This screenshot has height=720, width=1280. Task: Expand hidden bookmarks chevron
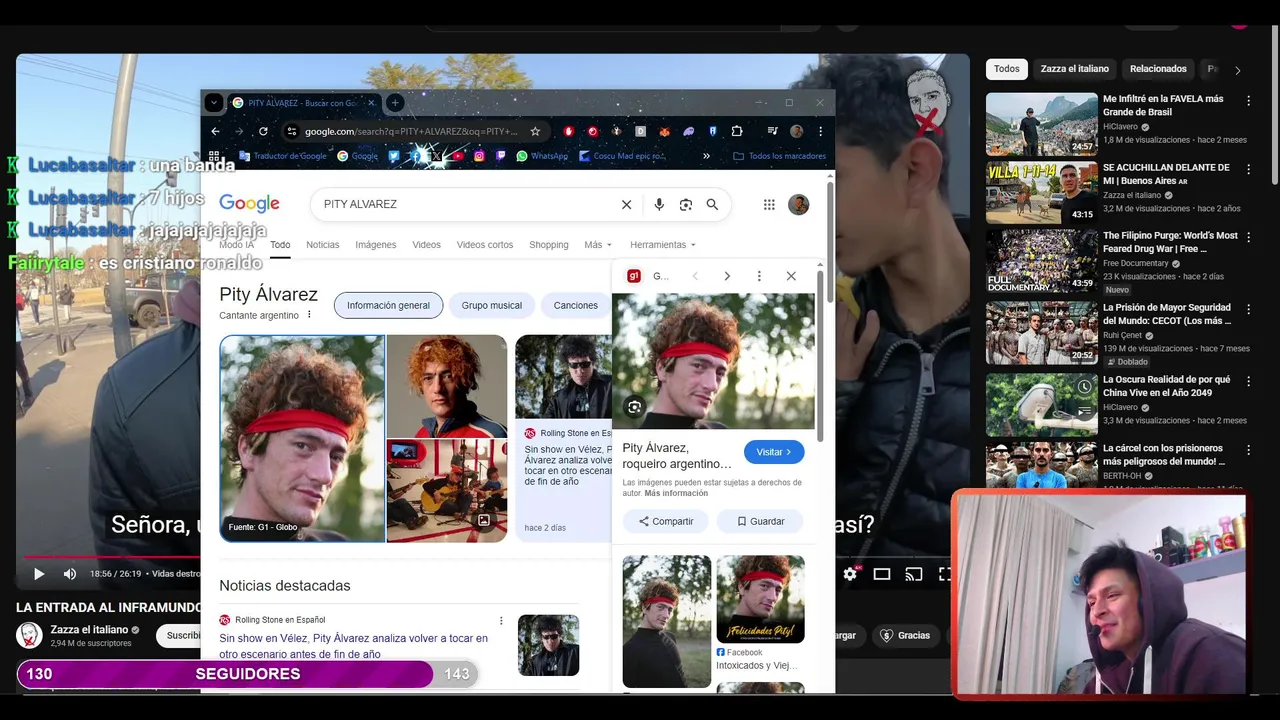coord(706,156)
